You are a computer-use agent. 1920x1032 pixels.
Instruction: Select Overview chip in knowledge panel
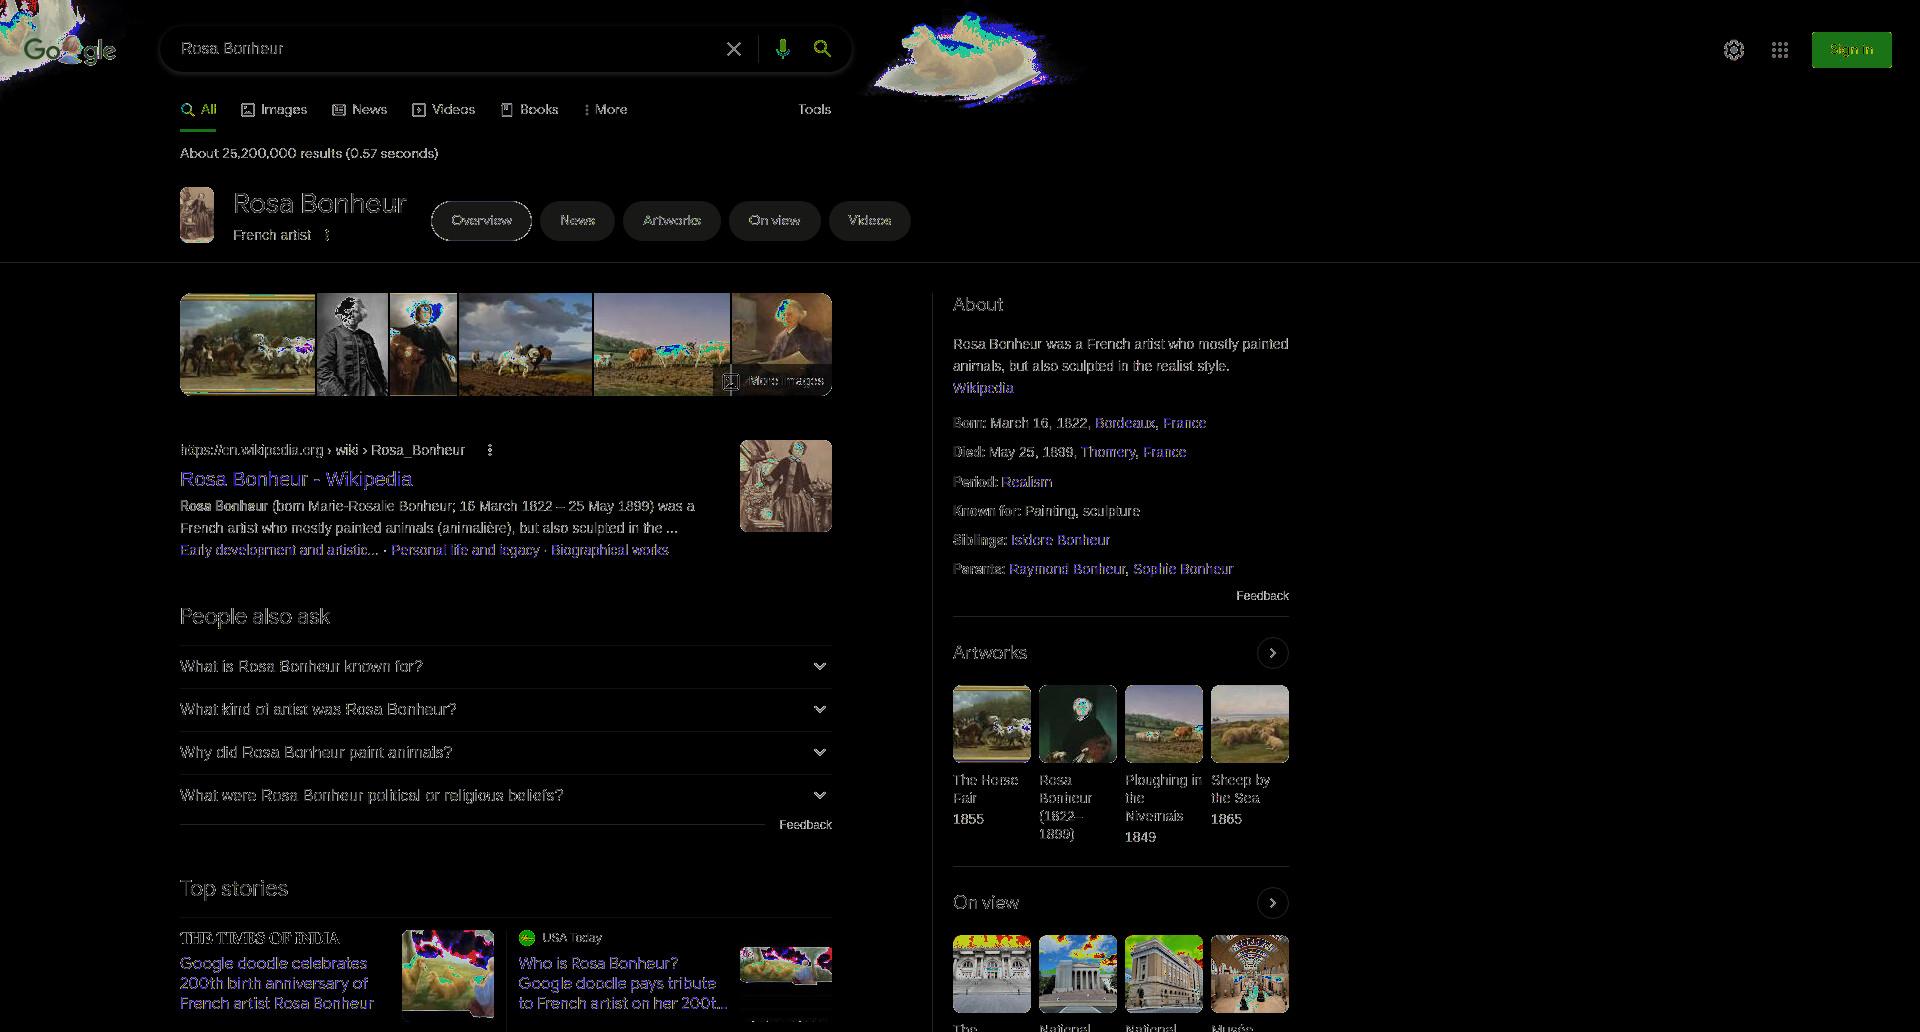[481, 221]
